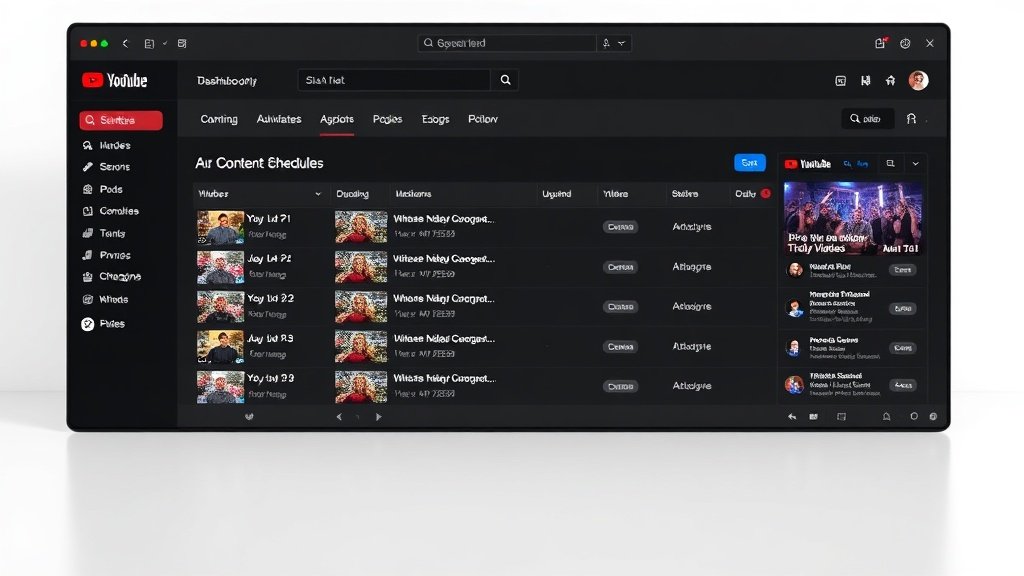Image resolution: width=1024 pixels, height=576 pixels.
Task: Switch to the 'Carting' tab
Action: tap(219, 120)
